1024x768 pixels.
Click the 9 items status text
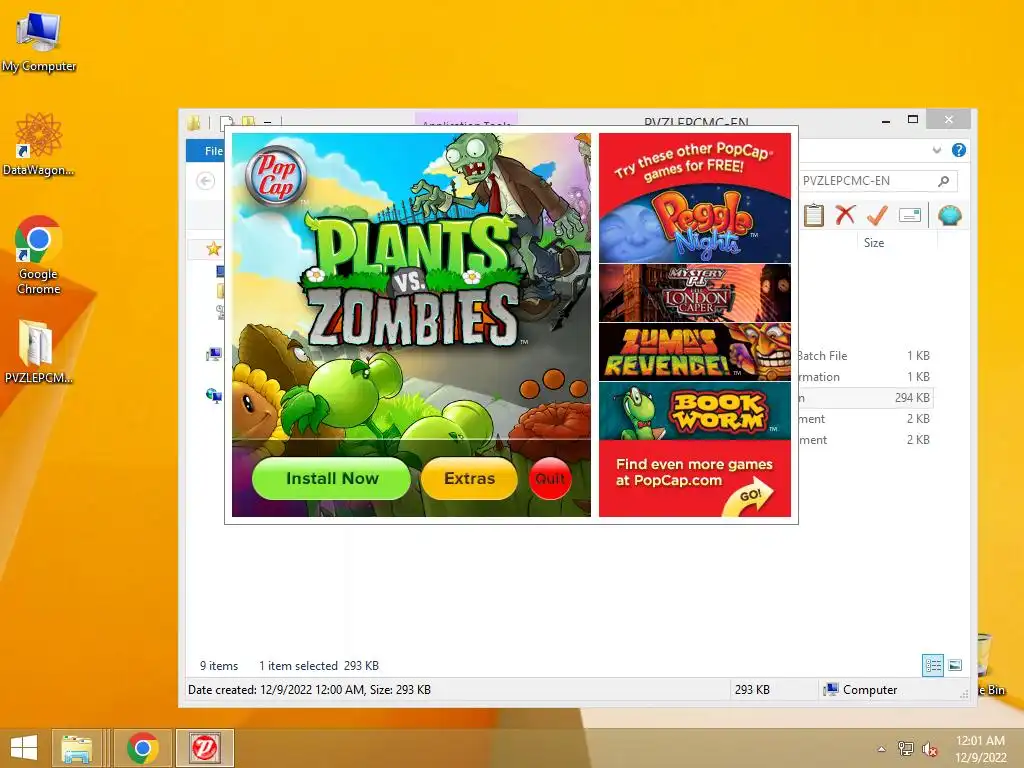point(219,666)
